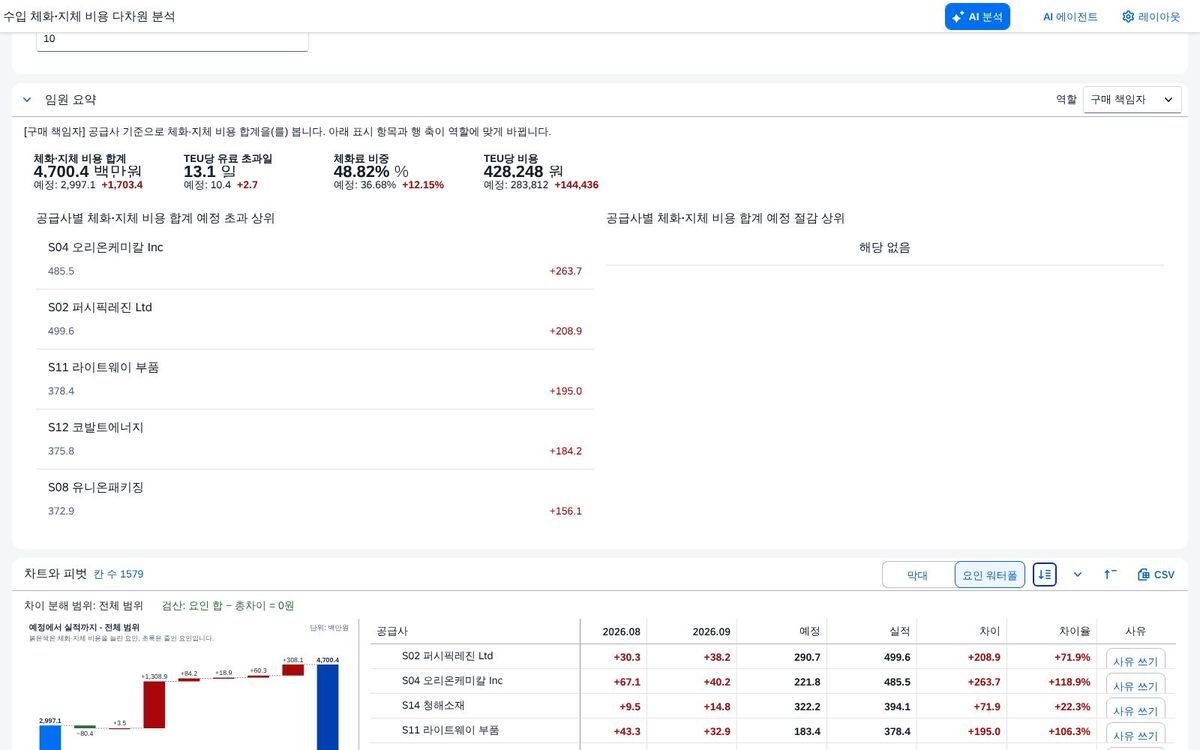Click the +308.1 red waterfall bar
The image size is (1200, 750).
coord(293,670)
